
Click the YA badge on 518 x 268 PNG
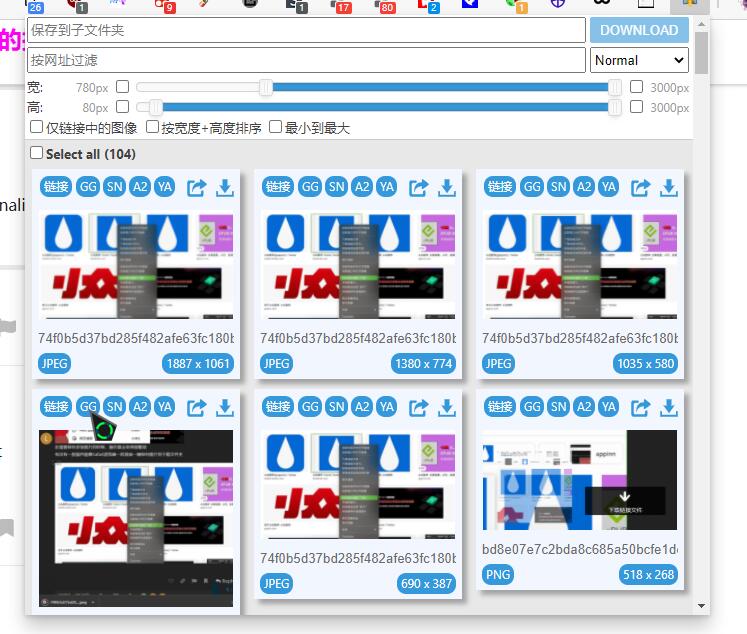click(x=608, y=407)
